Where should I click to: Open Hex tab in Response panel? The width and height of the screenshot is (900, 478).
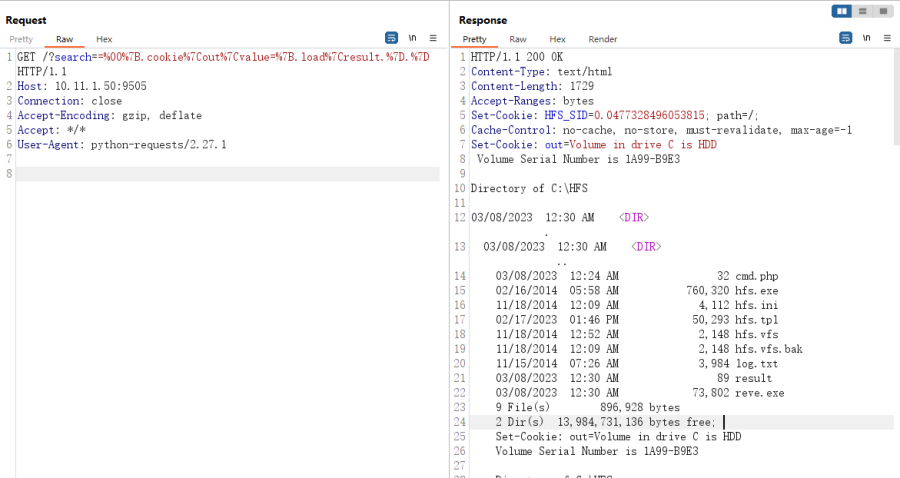point(557,39)
